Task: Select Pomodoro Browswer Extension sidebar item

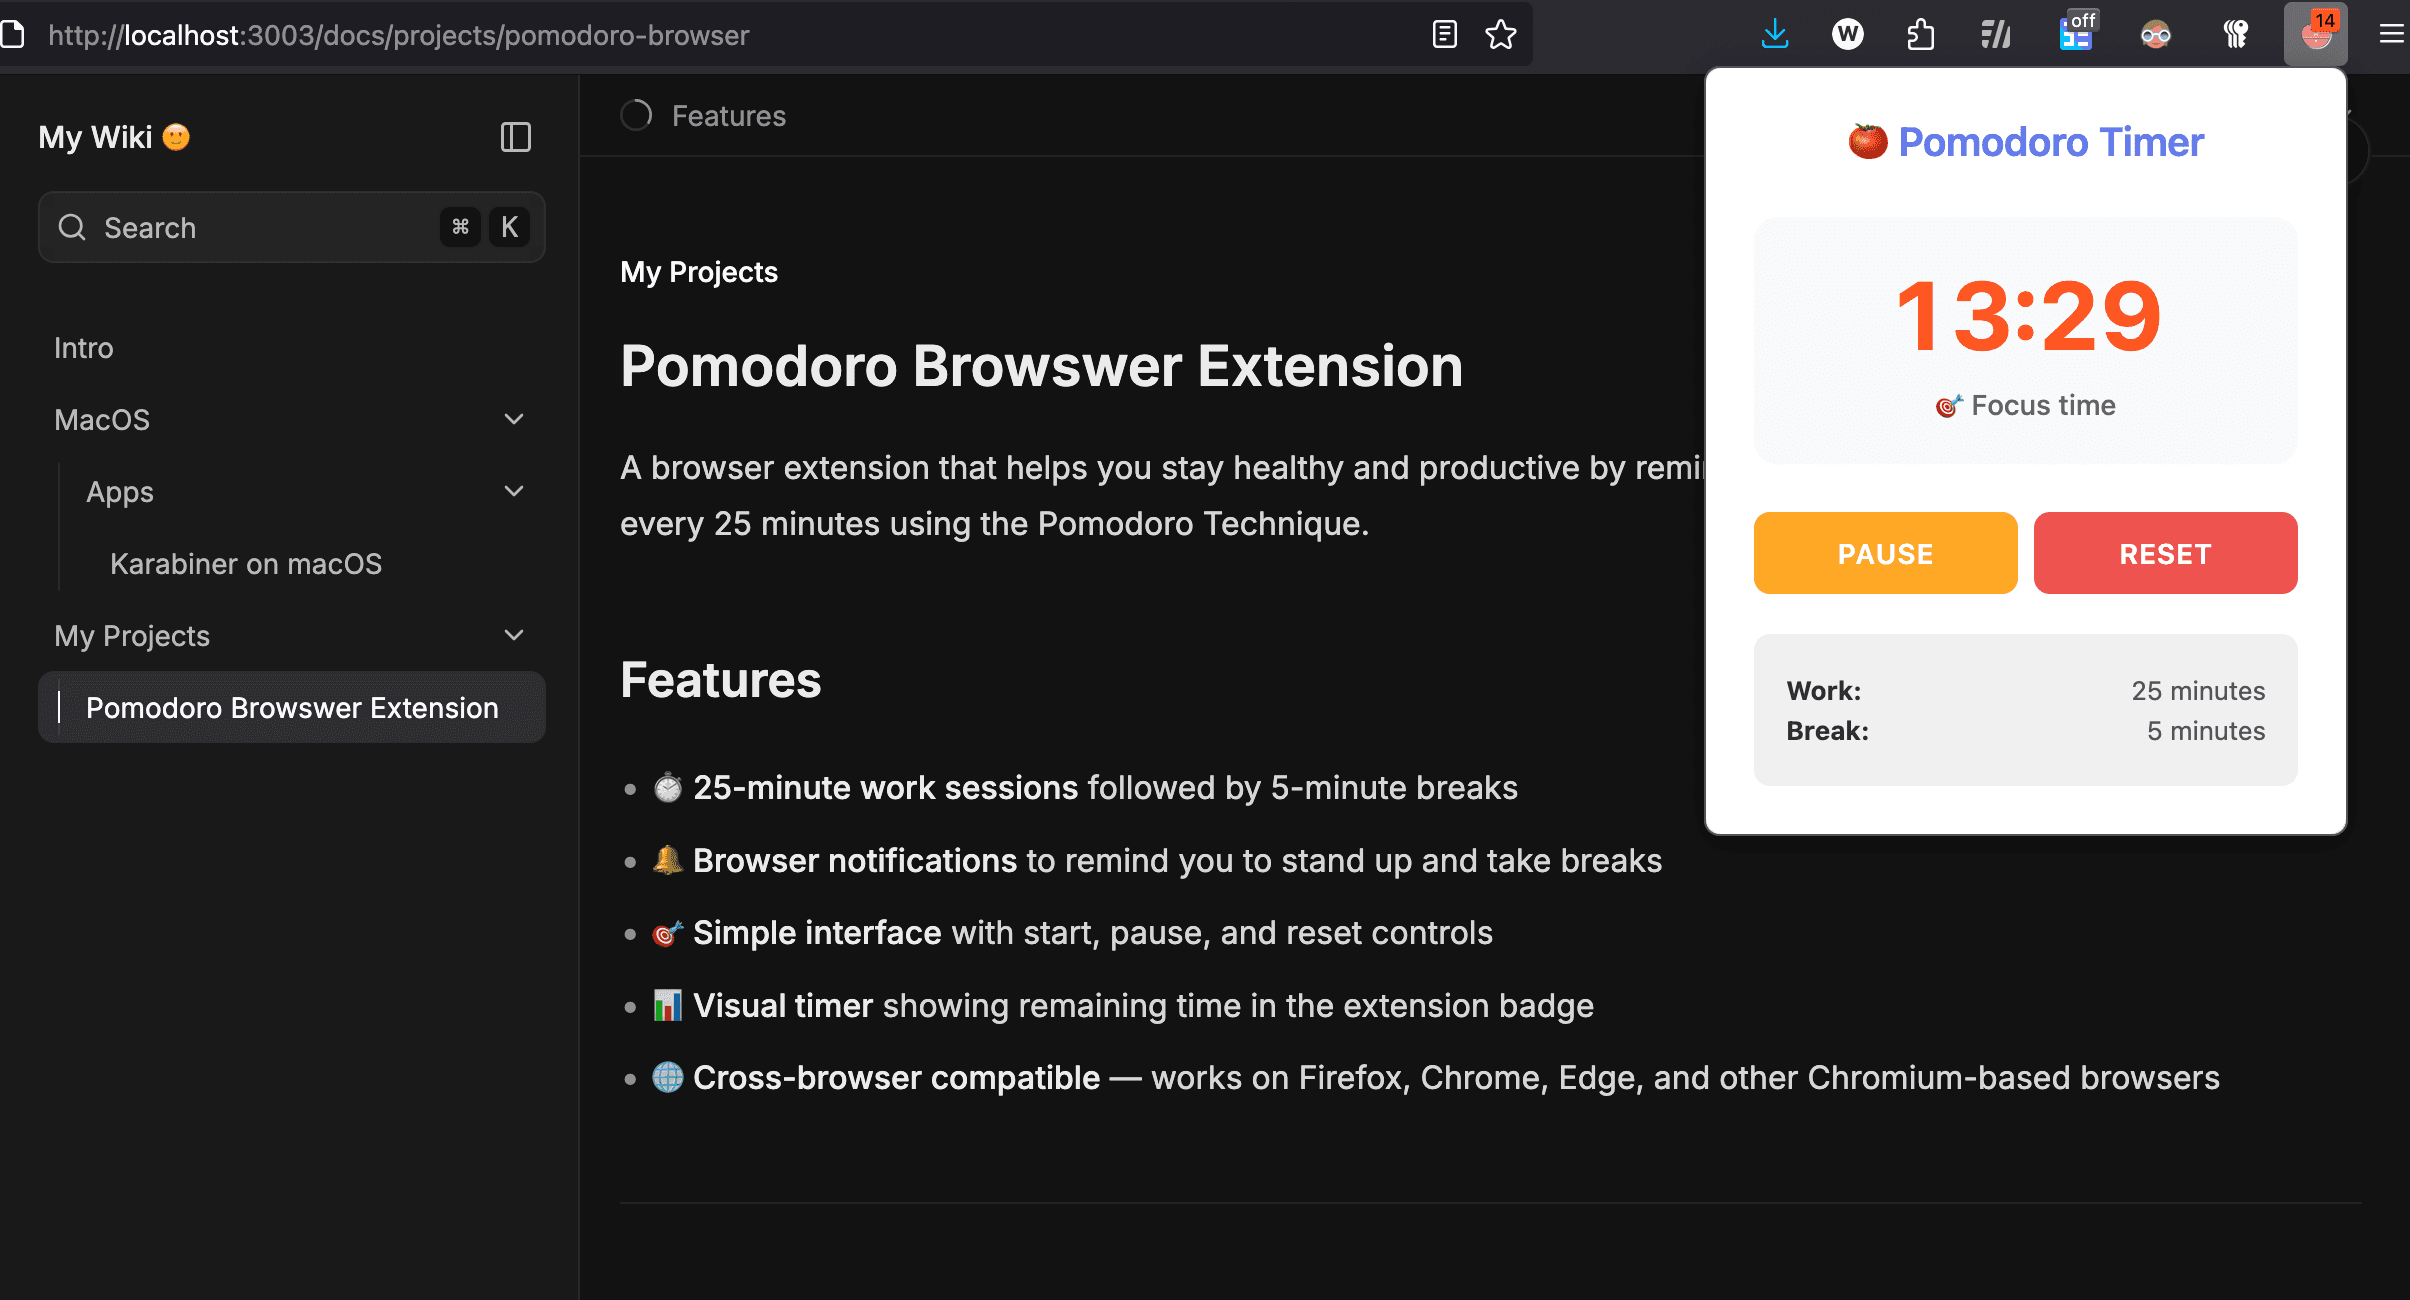Action: 292,708
